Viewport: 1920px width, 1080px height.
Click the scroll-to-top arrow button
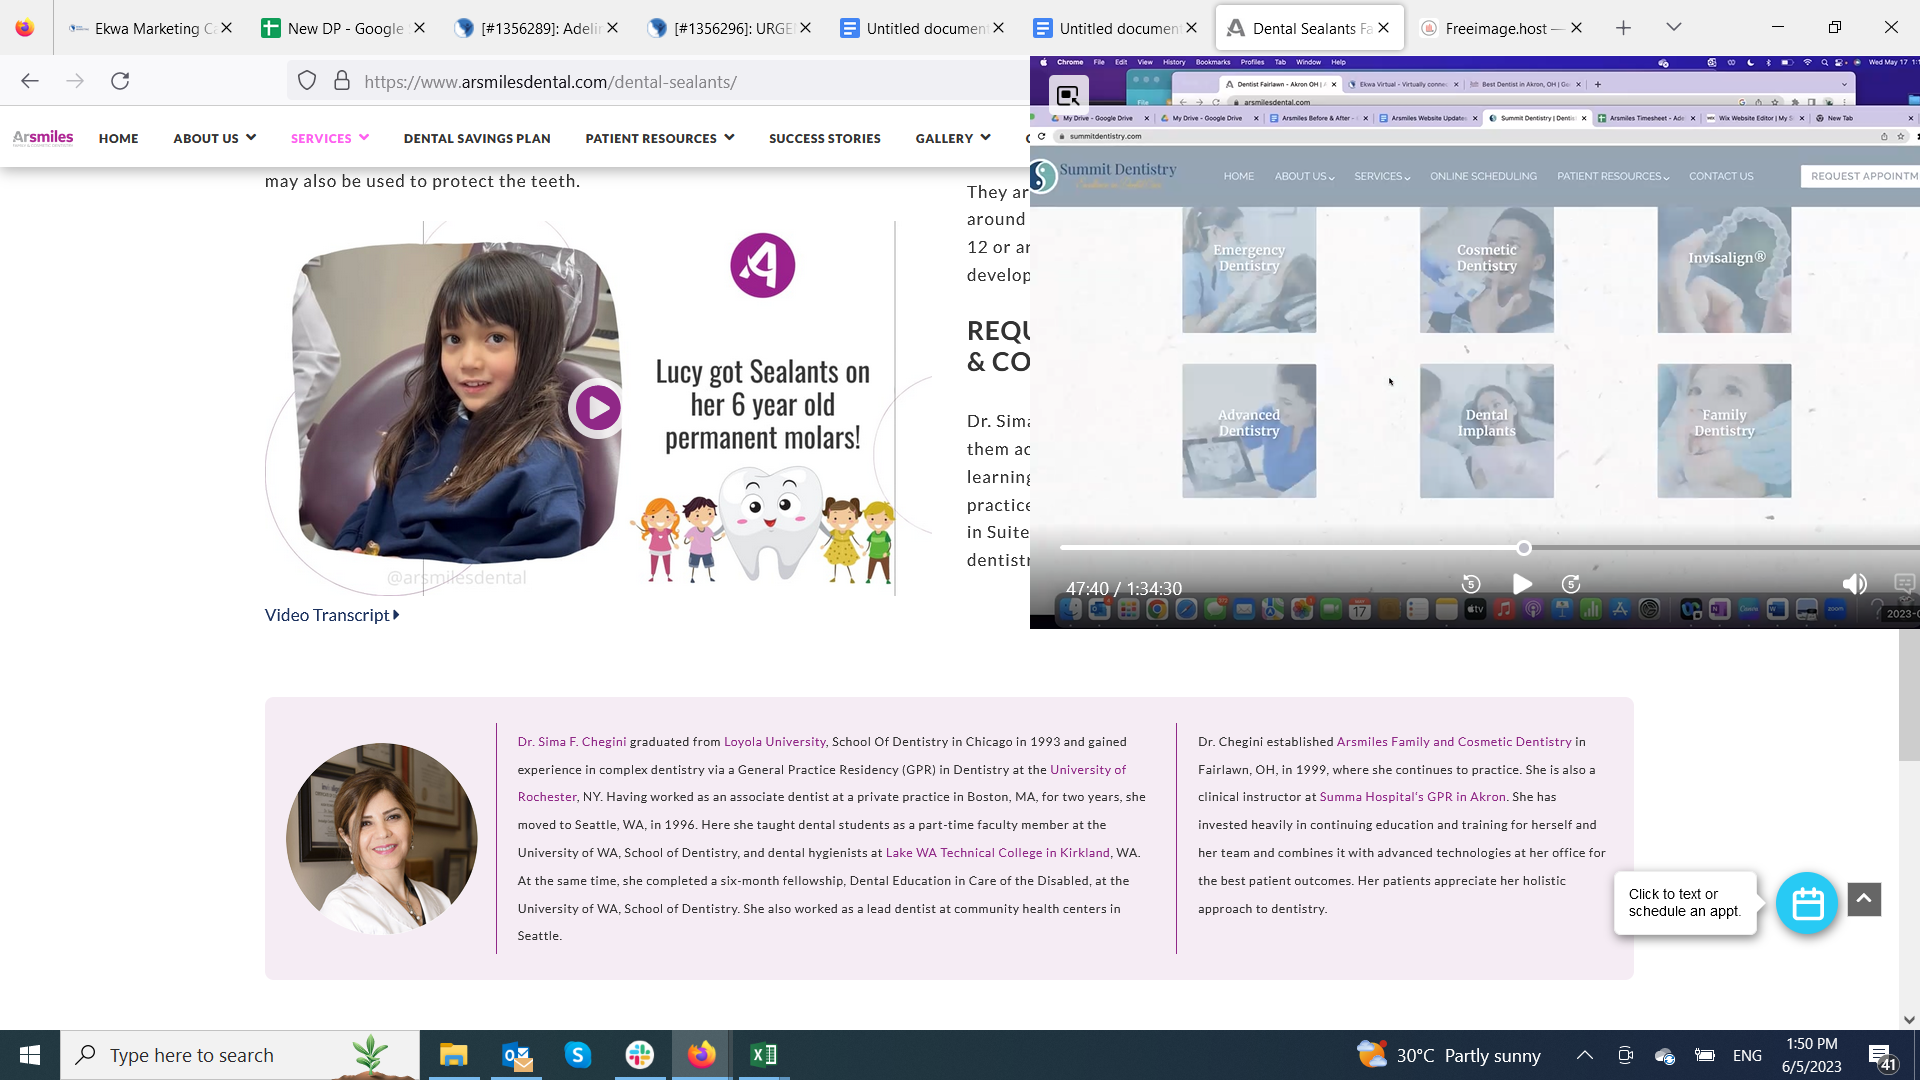[x=1864, y=899]
